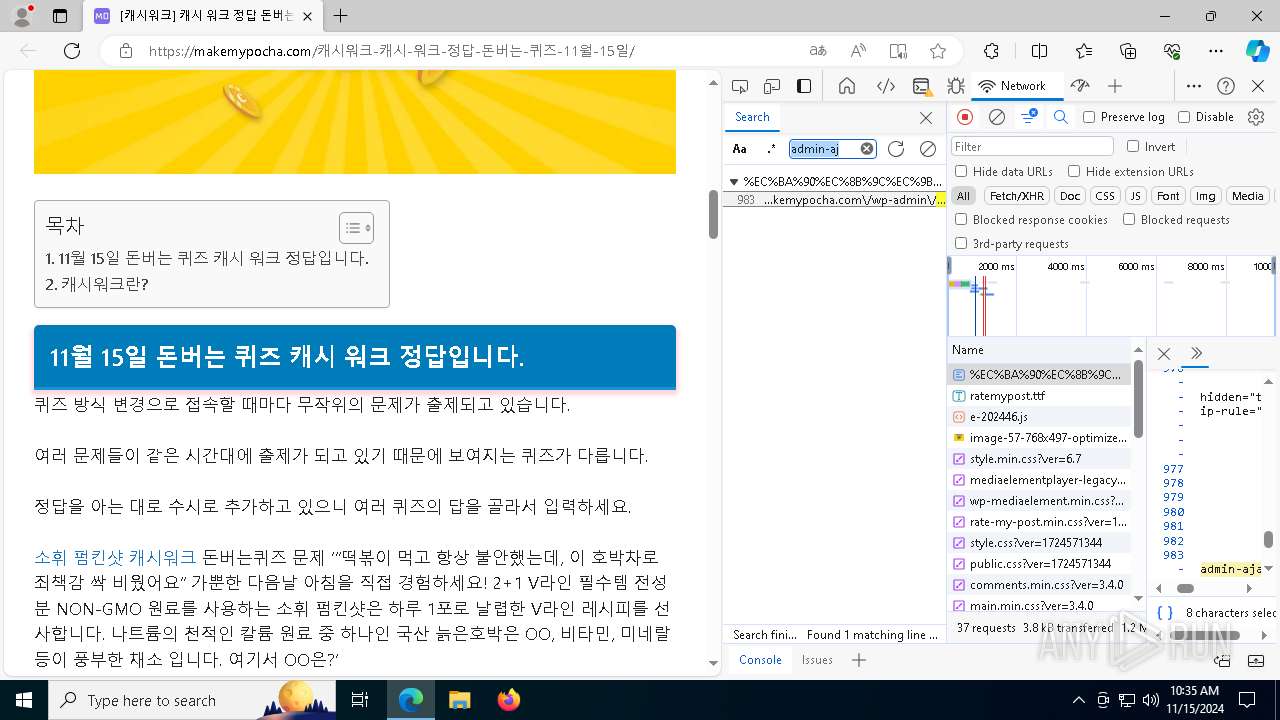Filter requests by Fetch/XHR
This screenshot has height=720, width=1280.
pyautogui.click(x=1017, y=196)
